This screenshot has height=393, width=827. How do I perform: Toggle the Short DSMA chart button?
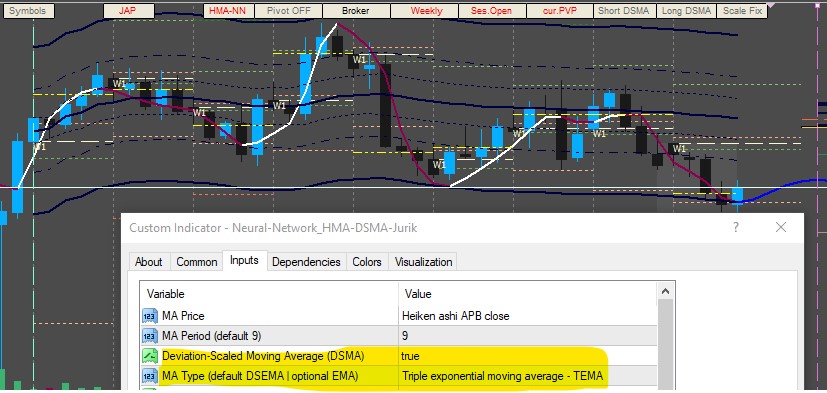[x=623, y=11]
